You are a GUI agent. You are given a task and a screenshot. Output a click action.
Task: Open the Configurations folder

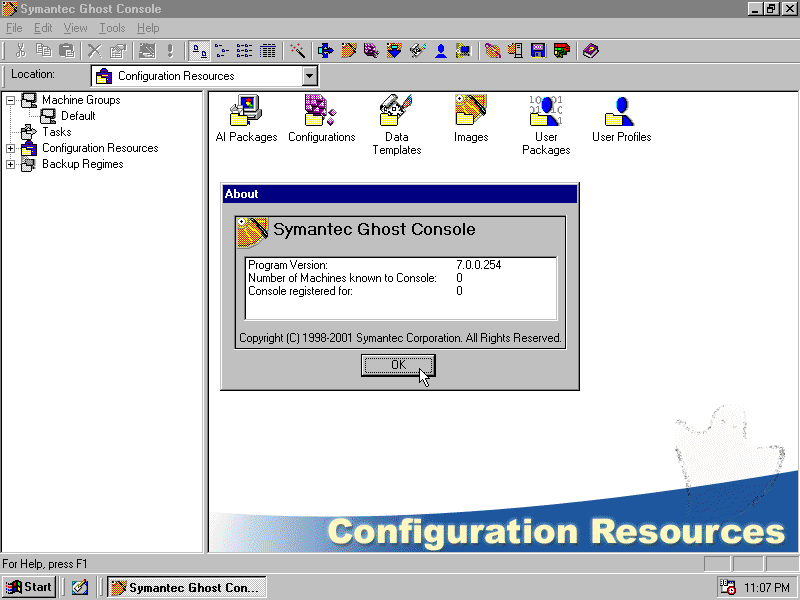pyautogui.click(x=321, y=118)
